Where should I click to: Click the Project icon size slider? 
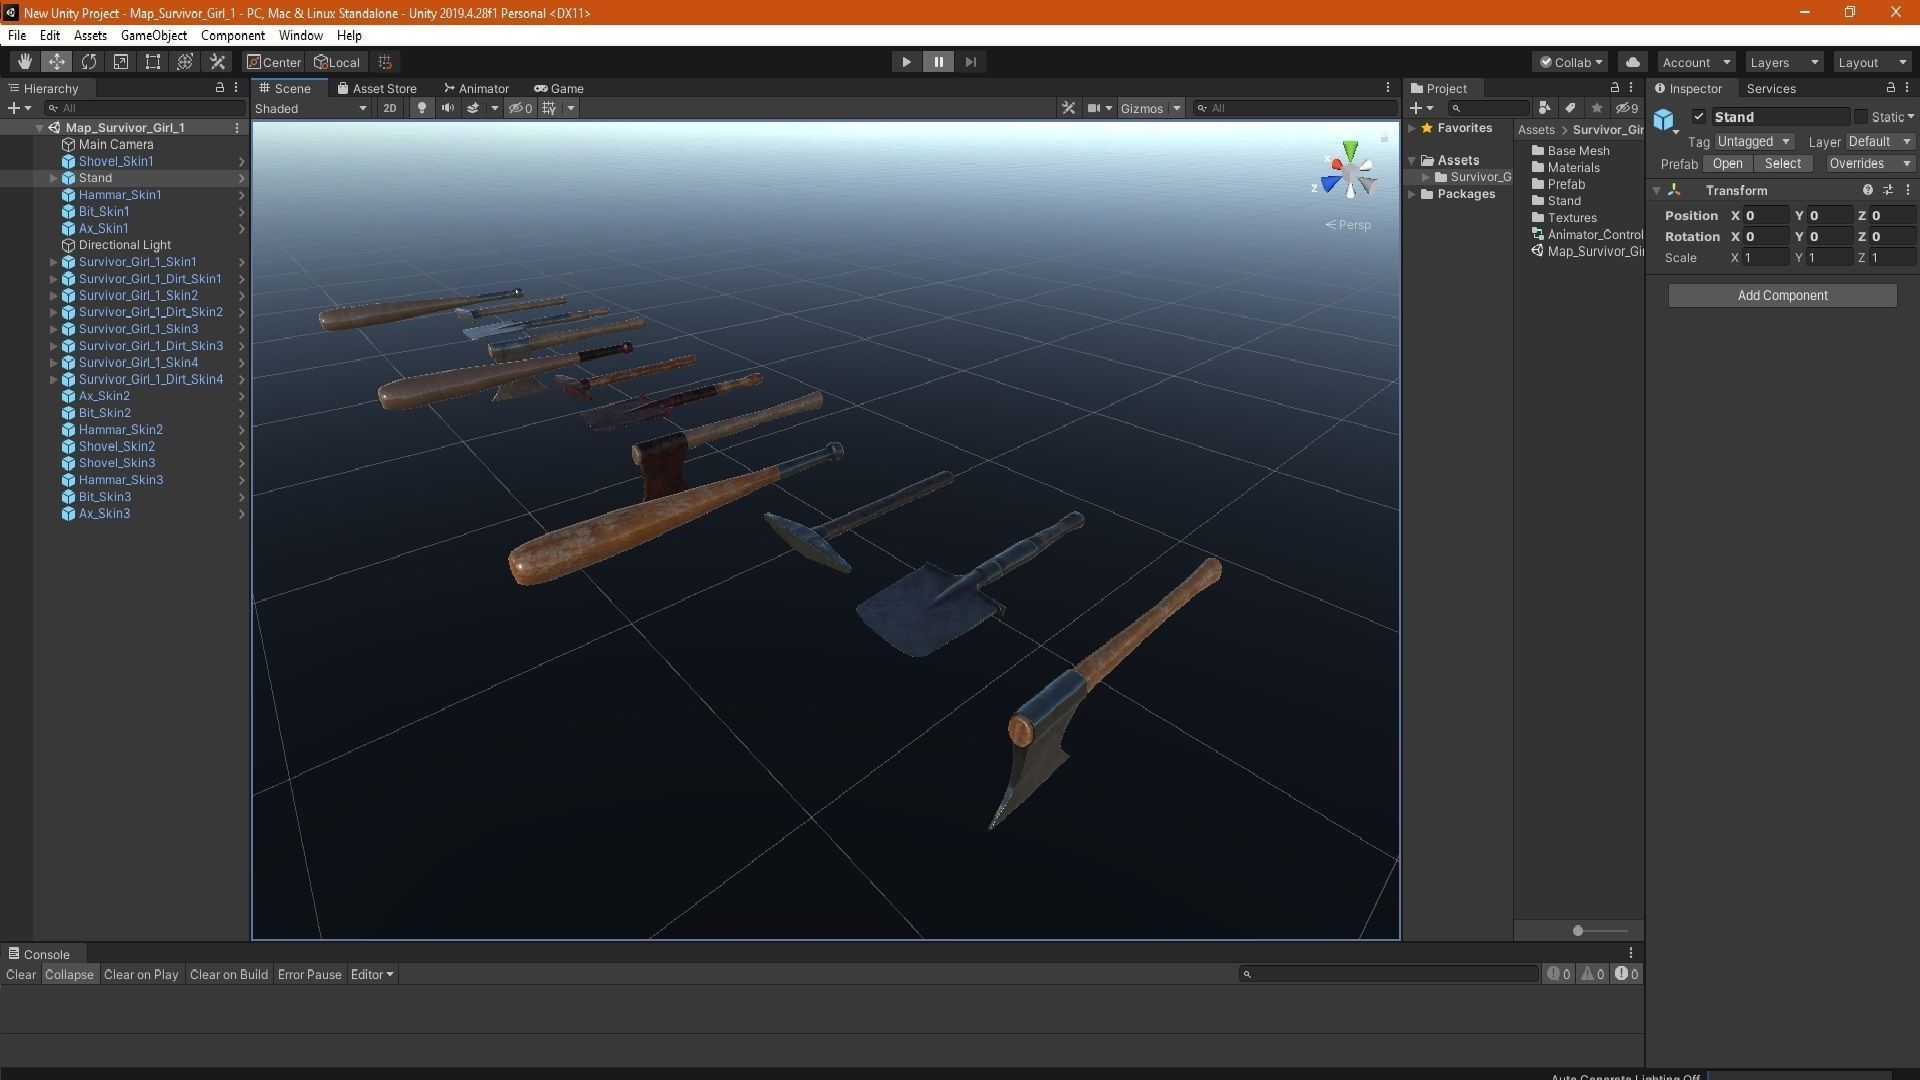pyautogui.click(x=1578, y=931)
